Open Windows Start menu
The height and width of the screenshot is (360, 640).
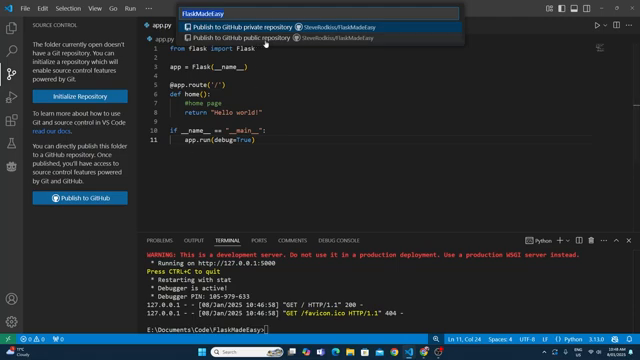click(x=202, y=352)
